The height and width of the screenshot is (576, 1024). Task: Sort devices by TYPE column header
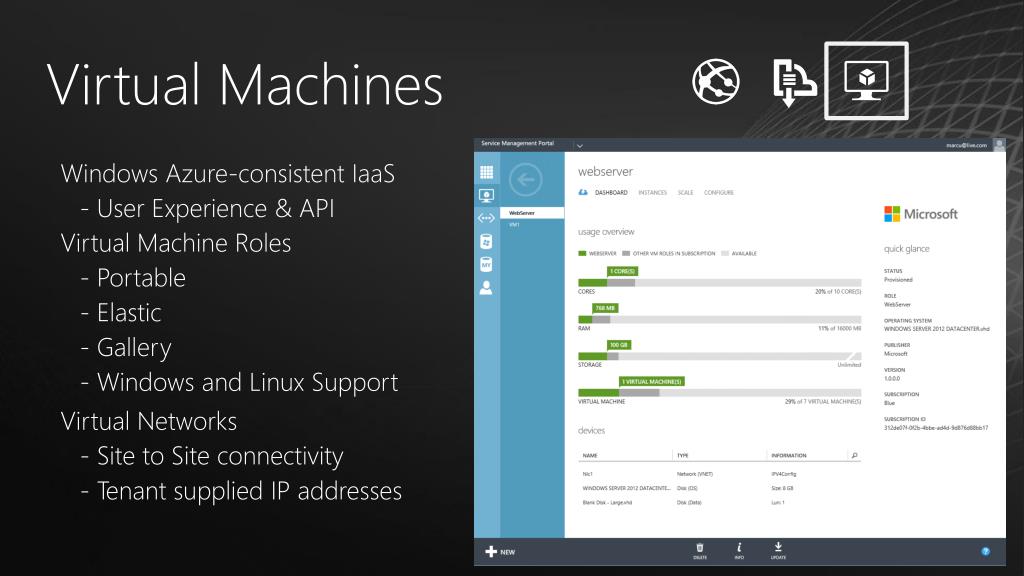[x=682, y=456]
